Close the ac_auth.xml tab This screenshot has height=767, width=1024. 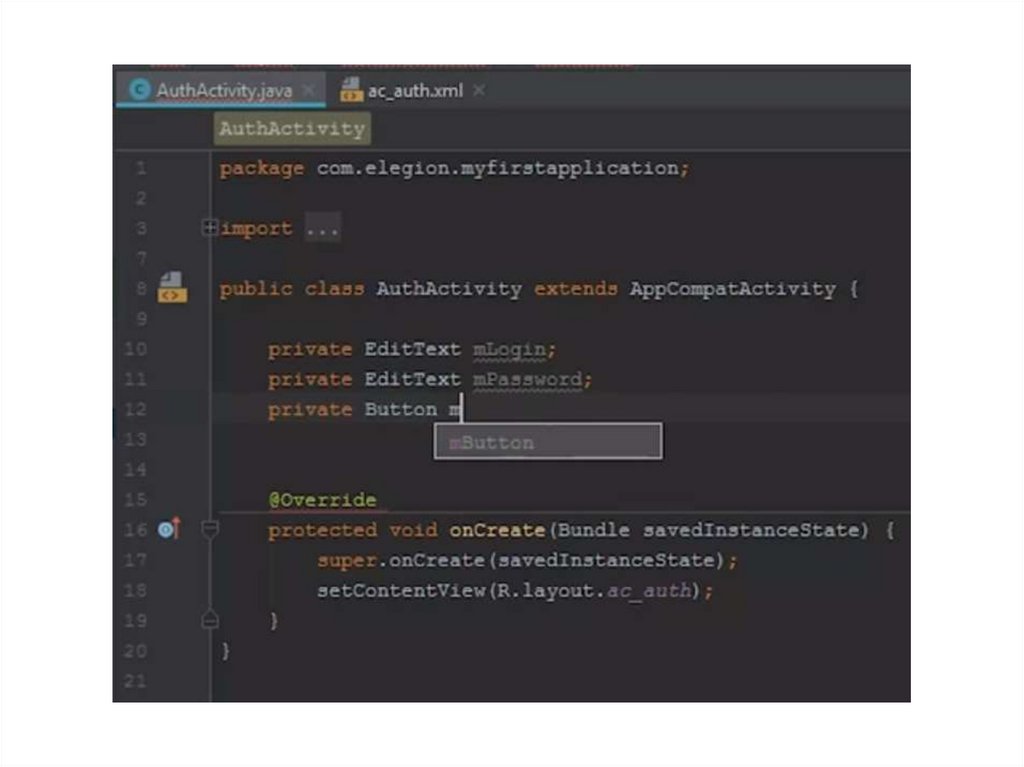[x=479, y=90]
